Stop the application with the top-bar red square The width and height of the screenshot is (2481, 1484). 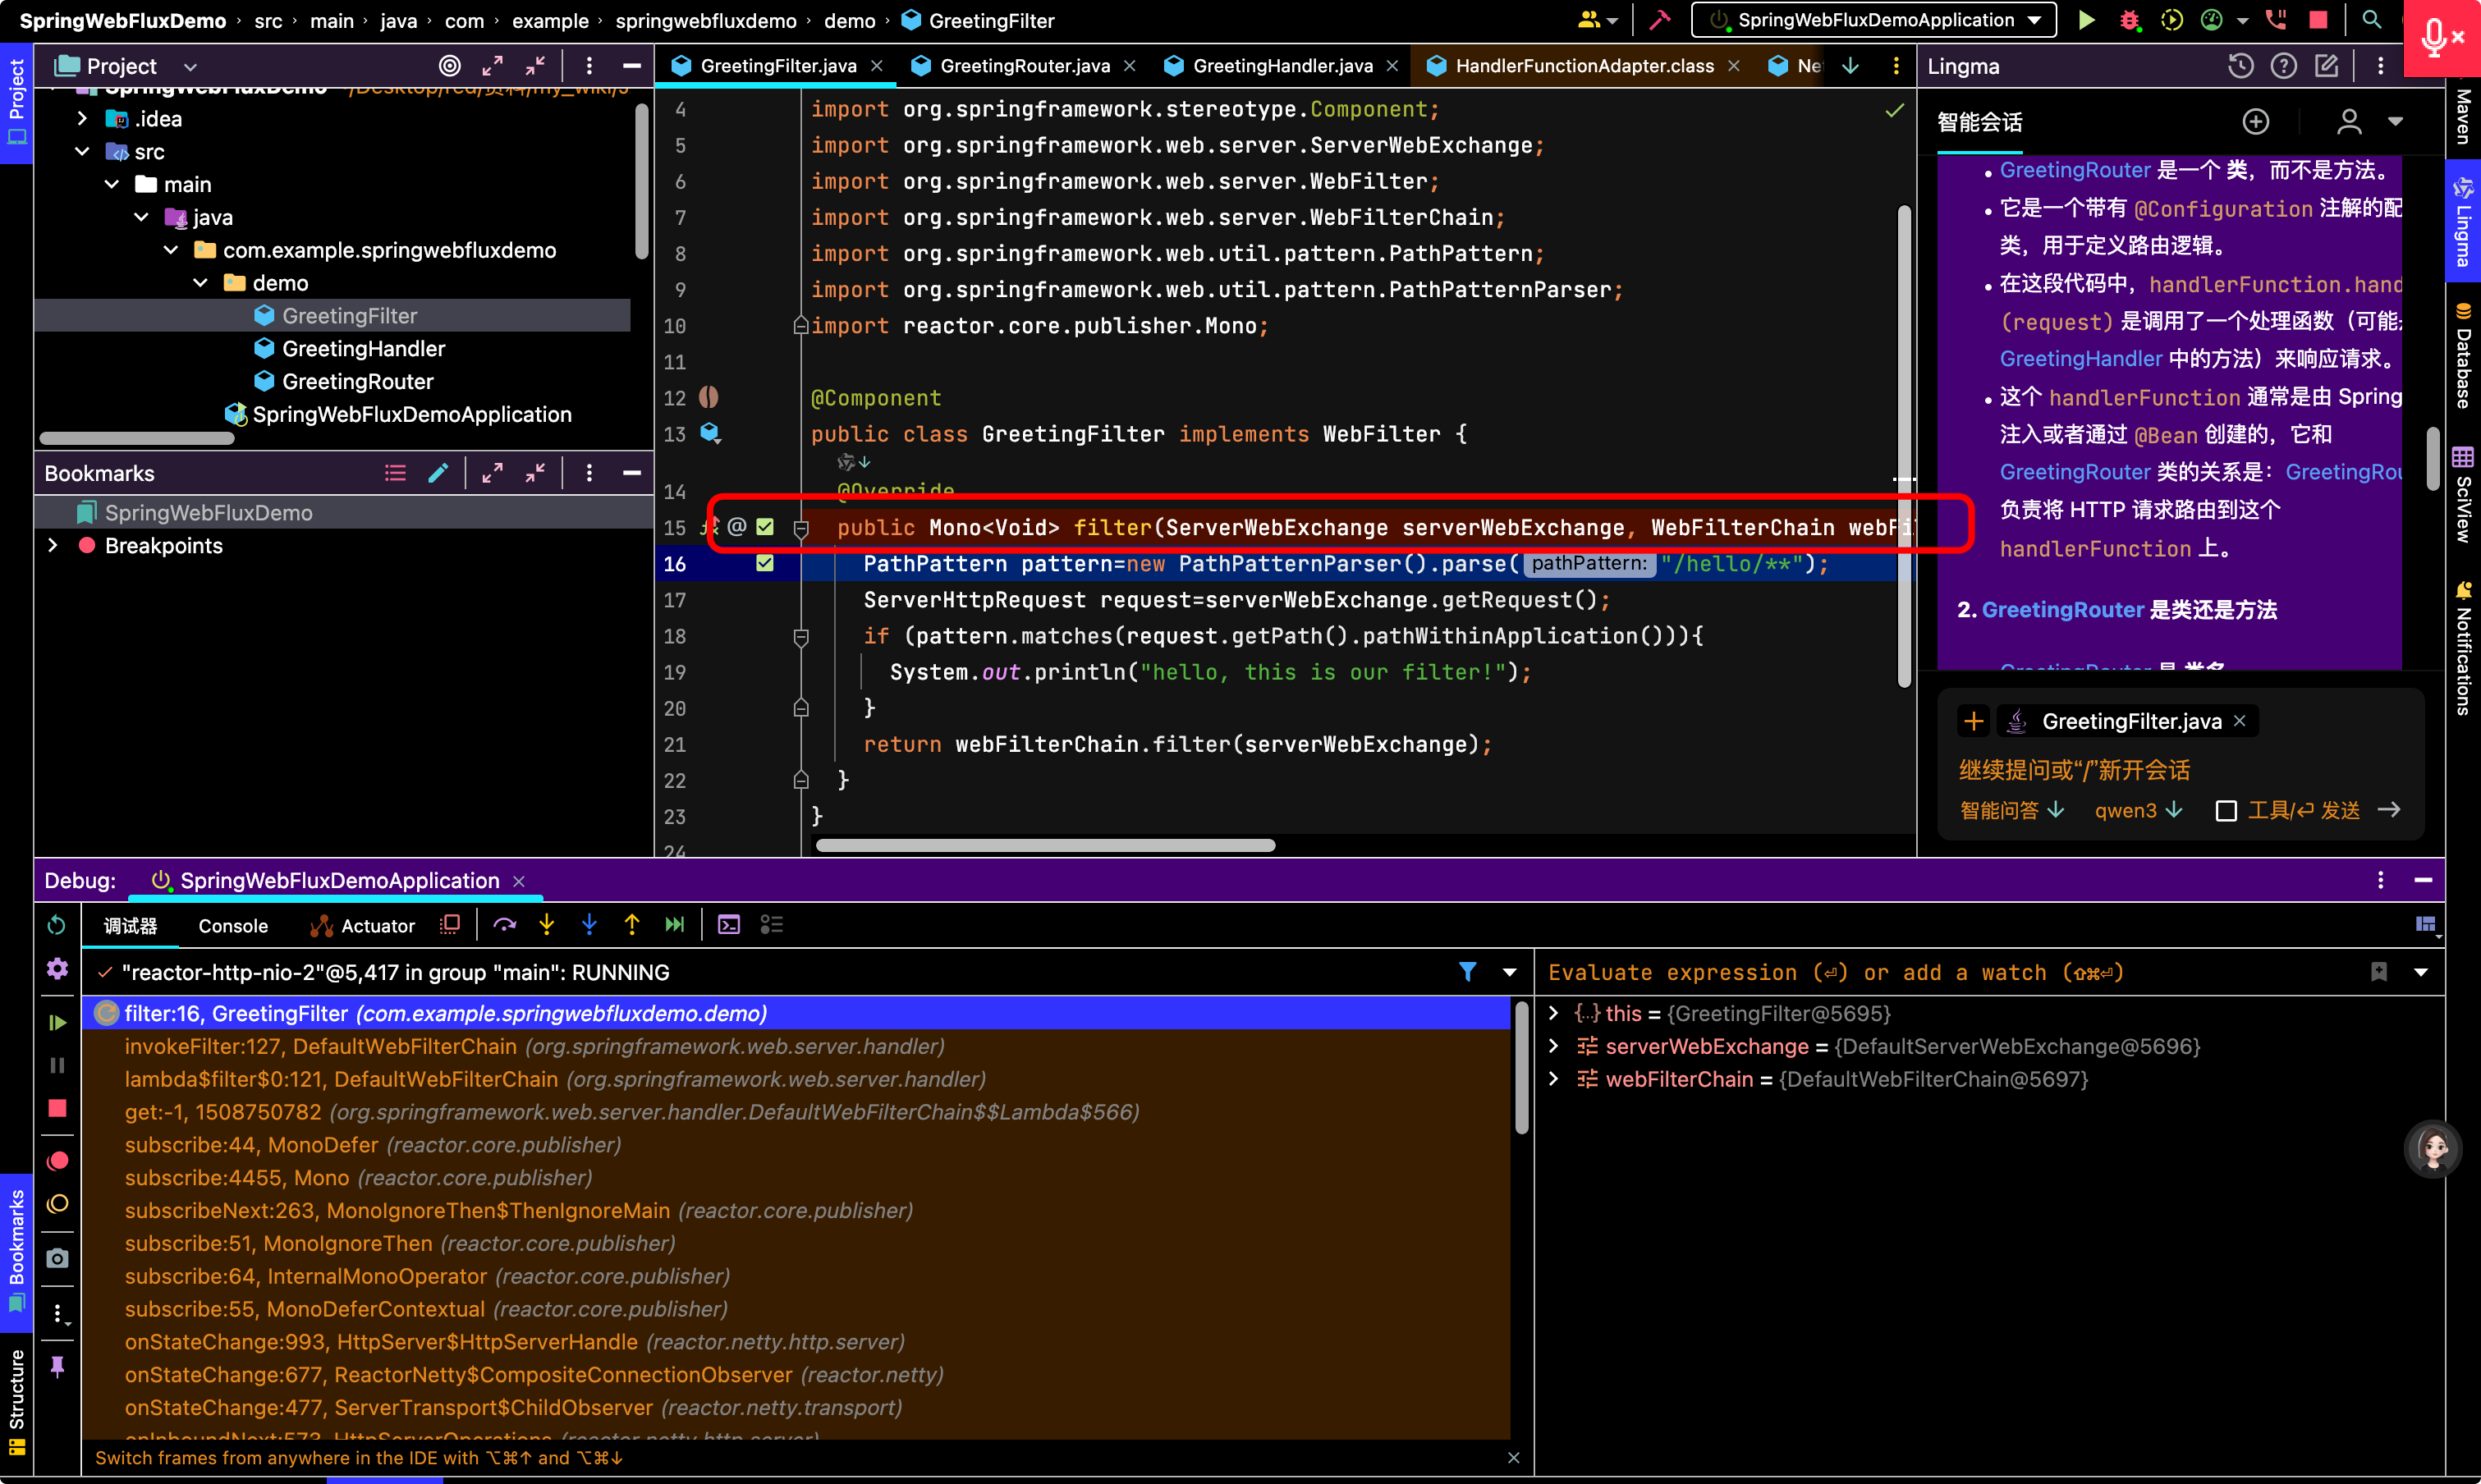click(2318, 20)
